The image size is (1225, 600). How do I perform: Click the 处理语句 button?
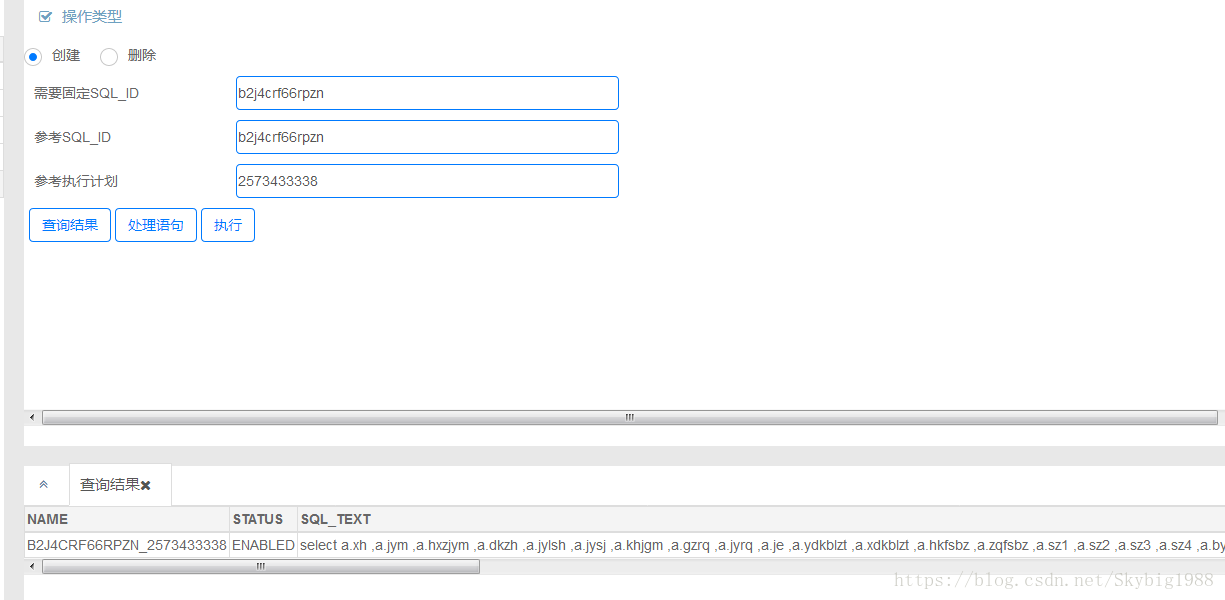coord(156,225)
